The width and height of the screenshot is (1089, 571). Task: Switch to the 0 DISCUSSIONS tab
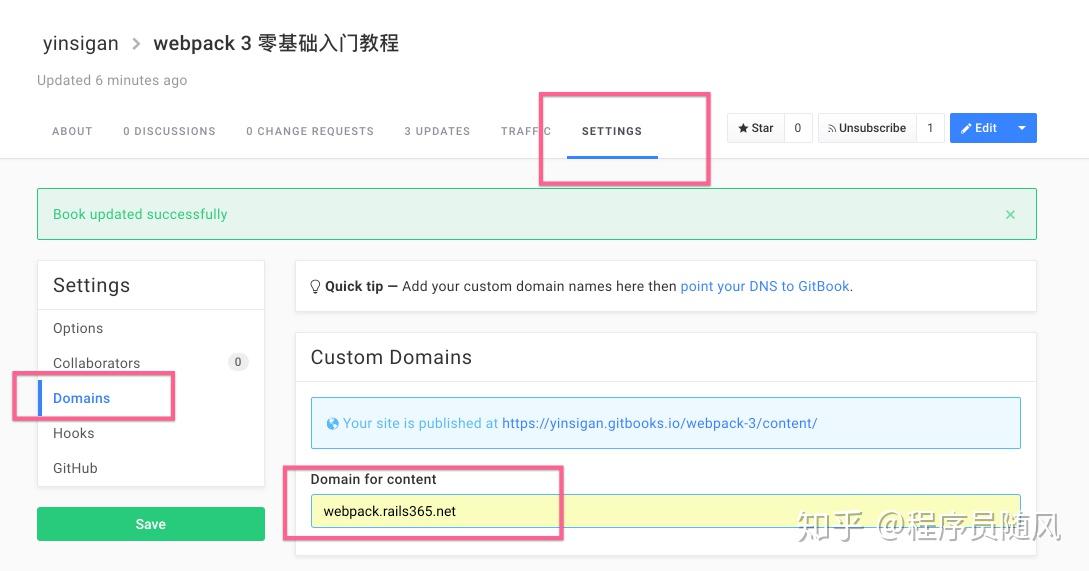[169, 131]
